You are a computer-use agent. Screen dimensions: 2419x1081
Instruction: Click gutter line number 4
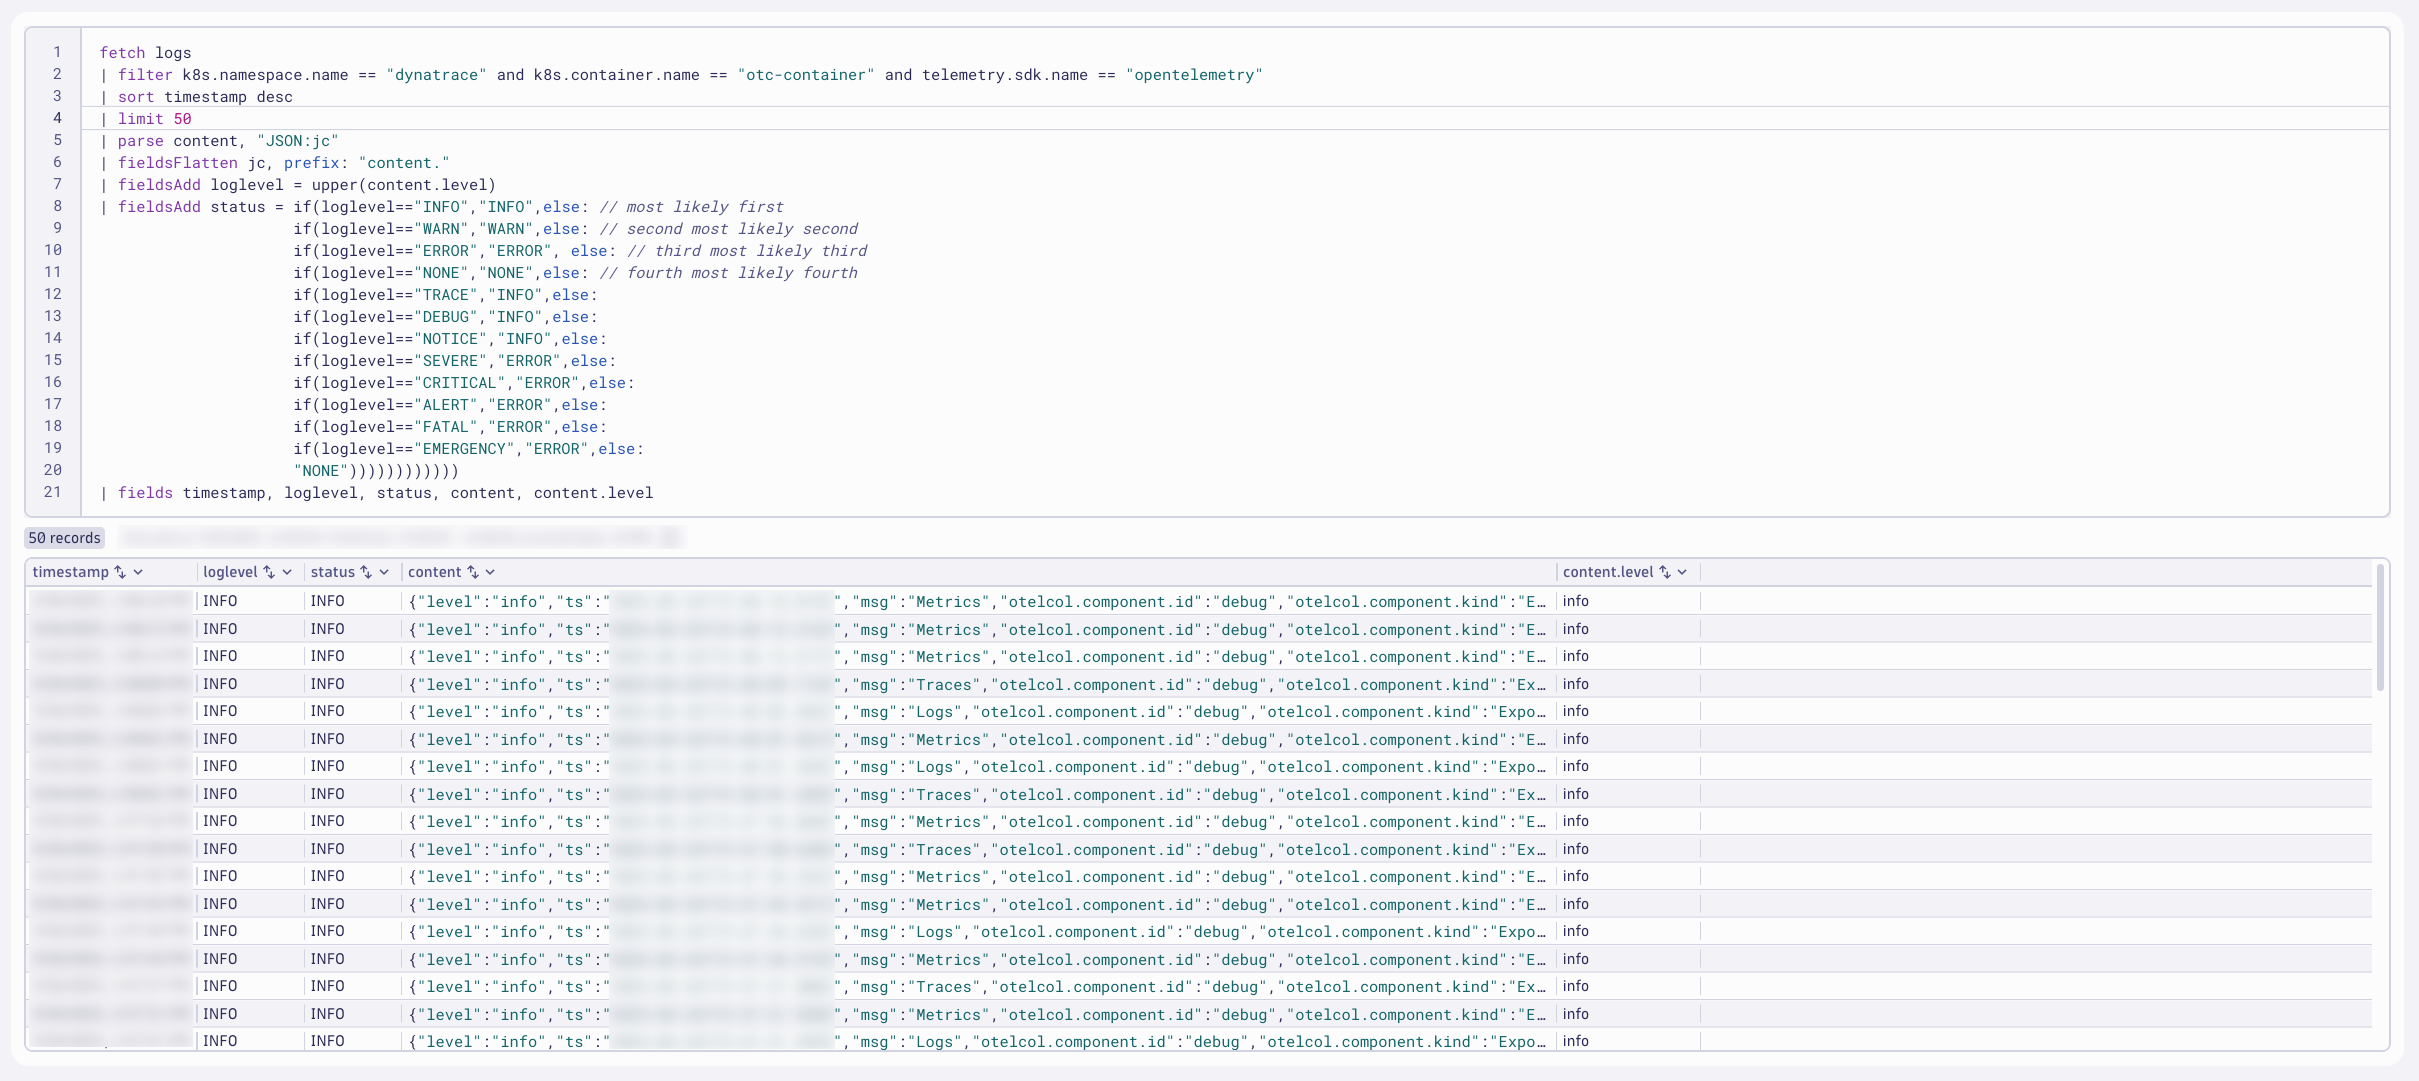point(57,118)
